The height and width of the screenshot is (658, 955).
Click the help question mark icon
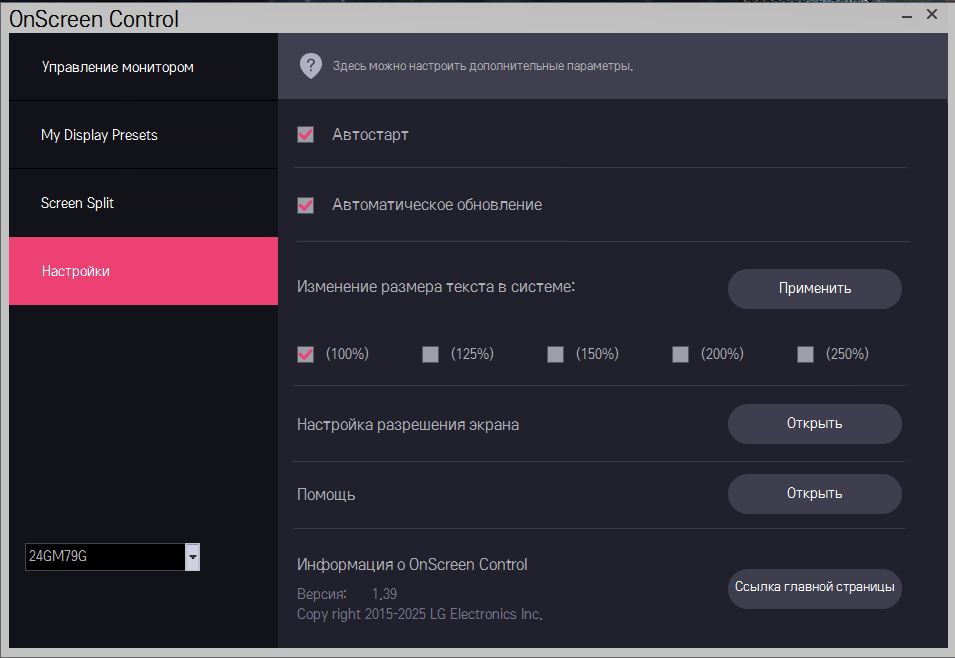tap(310, 66)
